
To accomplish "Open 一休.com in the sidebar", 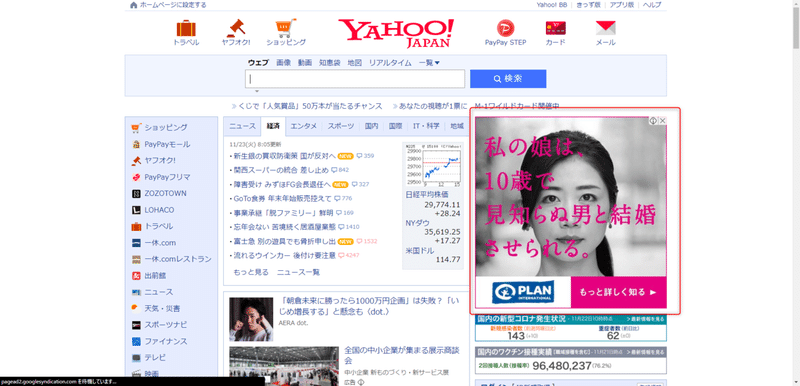I will 160,243.
